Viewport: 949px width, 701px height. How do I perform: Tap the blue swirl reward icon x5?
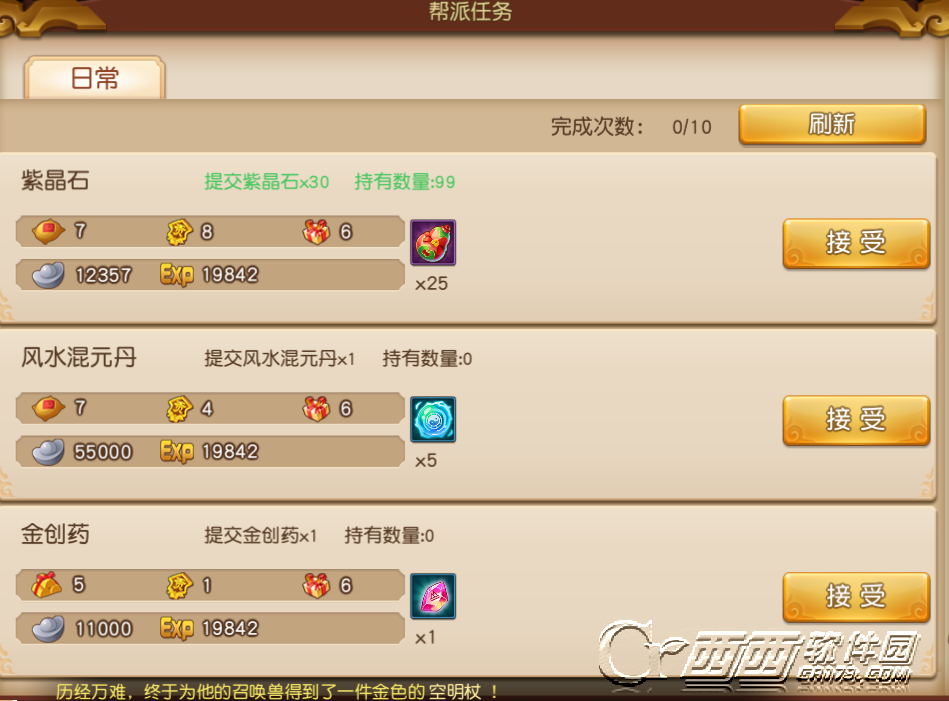point(433,419)
